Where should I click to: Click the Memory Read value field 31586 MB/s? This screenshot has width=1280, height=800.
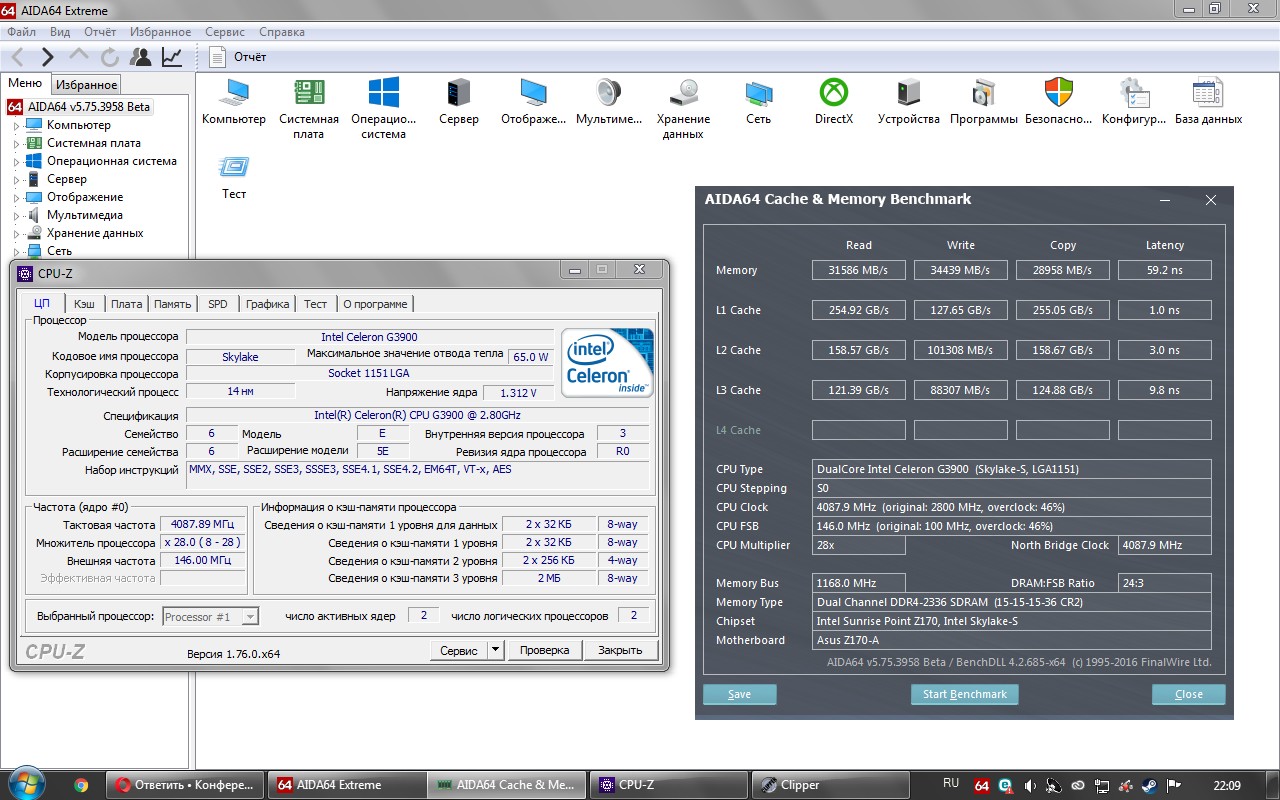pos(859,270)
